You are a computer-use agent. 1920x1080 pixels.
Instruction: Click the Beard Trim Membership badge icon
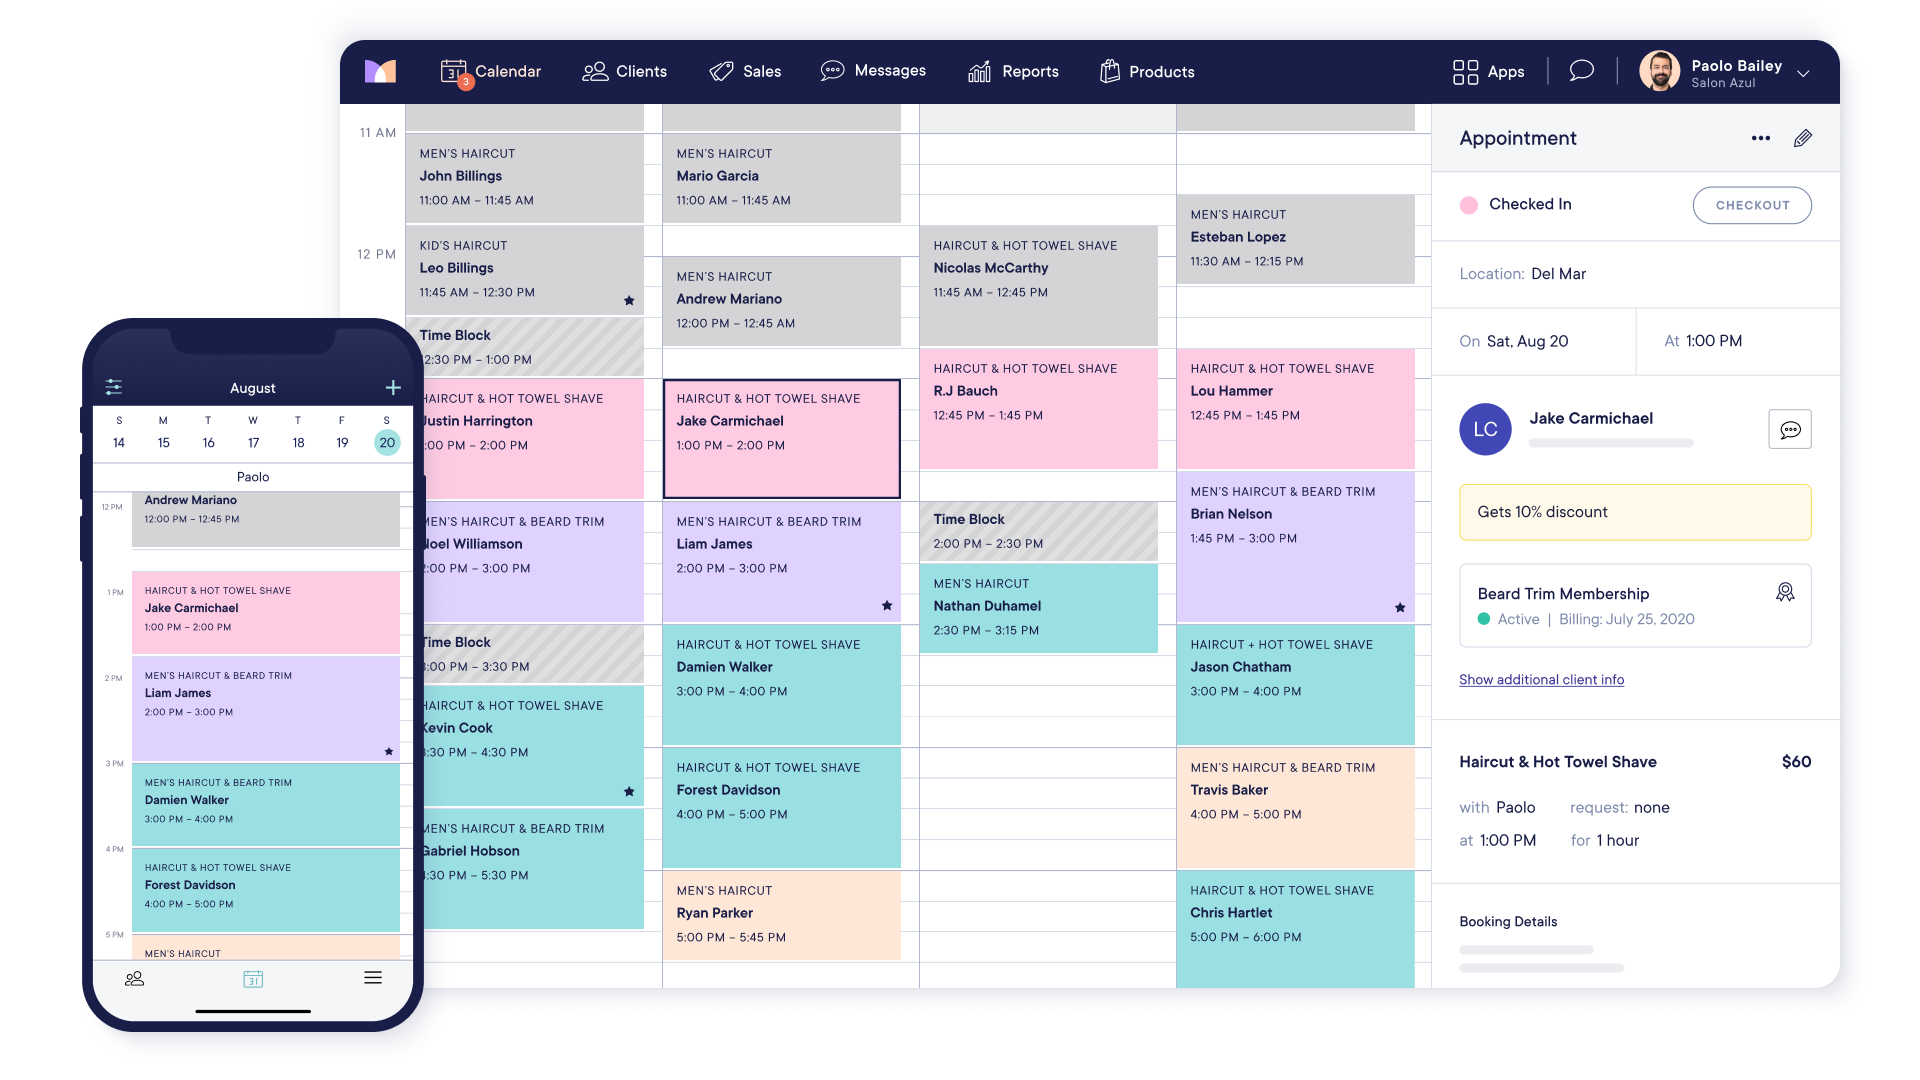(x=1784, y=593)
